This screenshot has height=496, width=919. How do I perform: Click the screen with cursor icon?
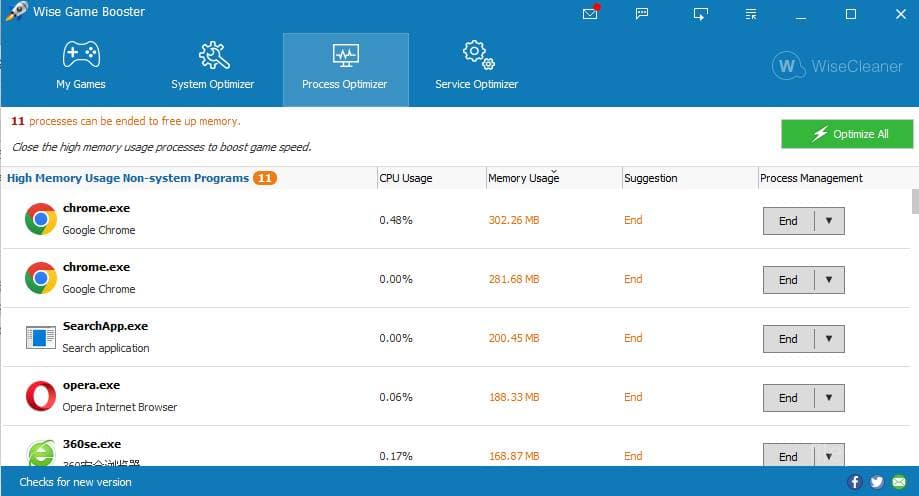[700, 14]
